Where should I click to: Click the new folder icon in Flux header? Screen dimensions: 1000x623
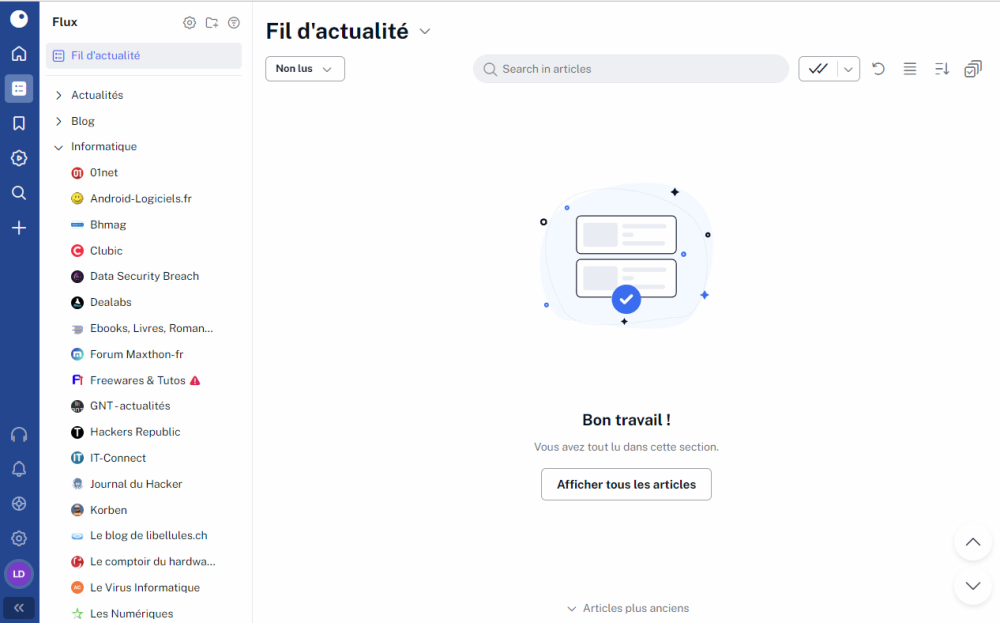pyautogui.click(x=212, y=23)
